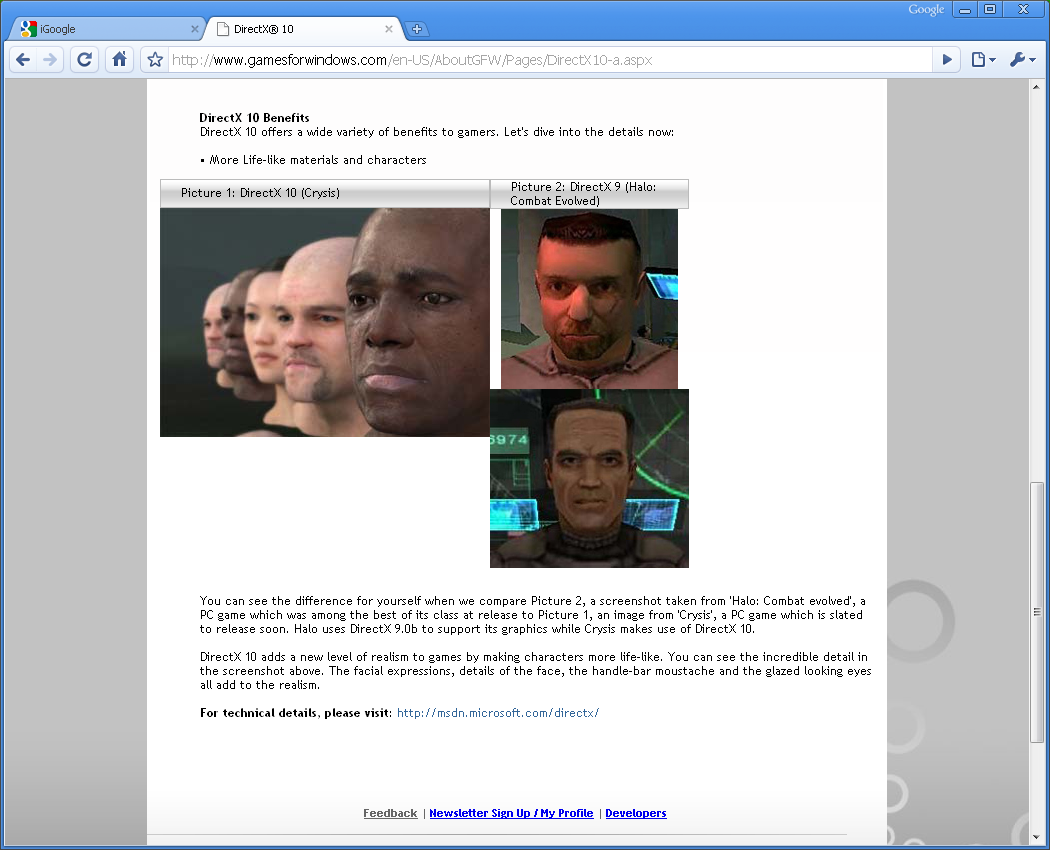1050x850 pixels.
Task: Click the Forward navigation arrow
Action: [x=50, y=60]
